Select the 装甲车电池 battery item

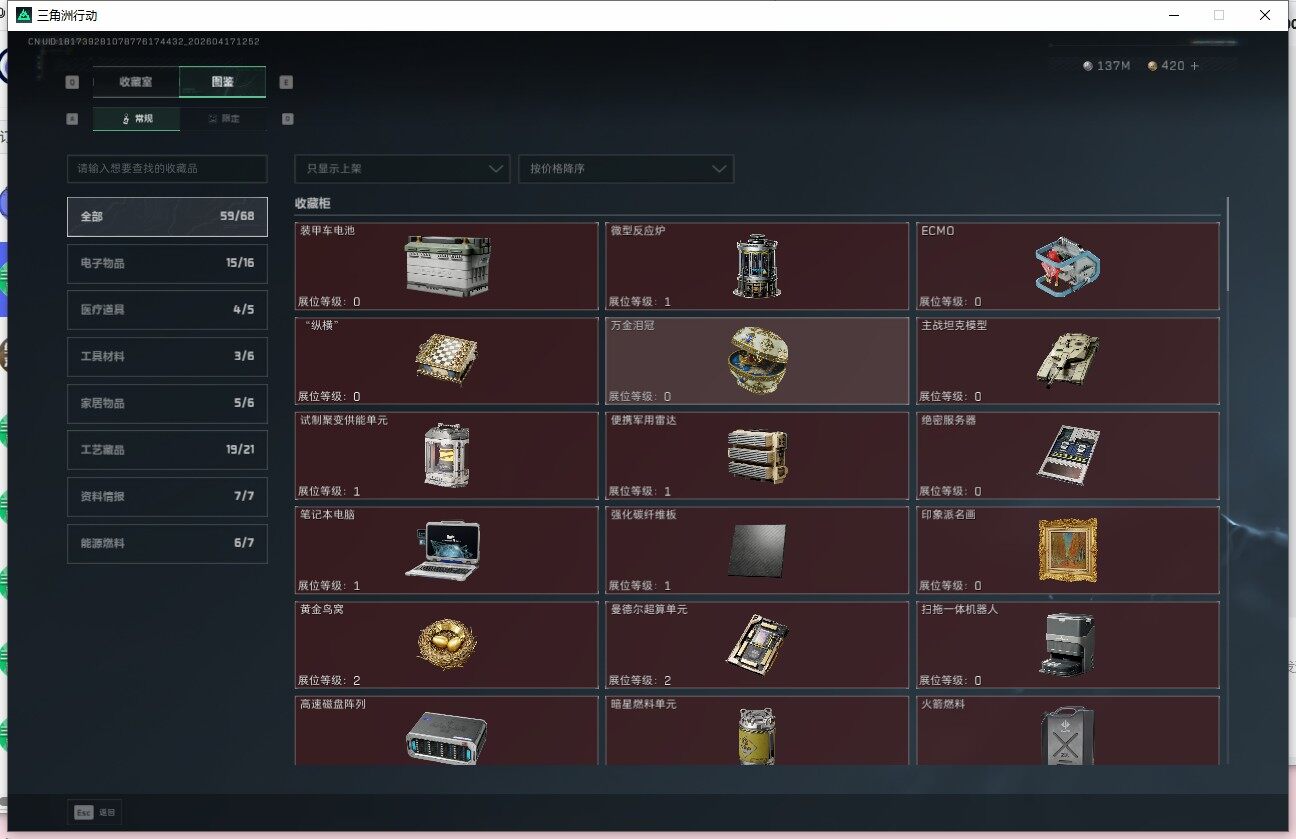click(x=446, y=266)
